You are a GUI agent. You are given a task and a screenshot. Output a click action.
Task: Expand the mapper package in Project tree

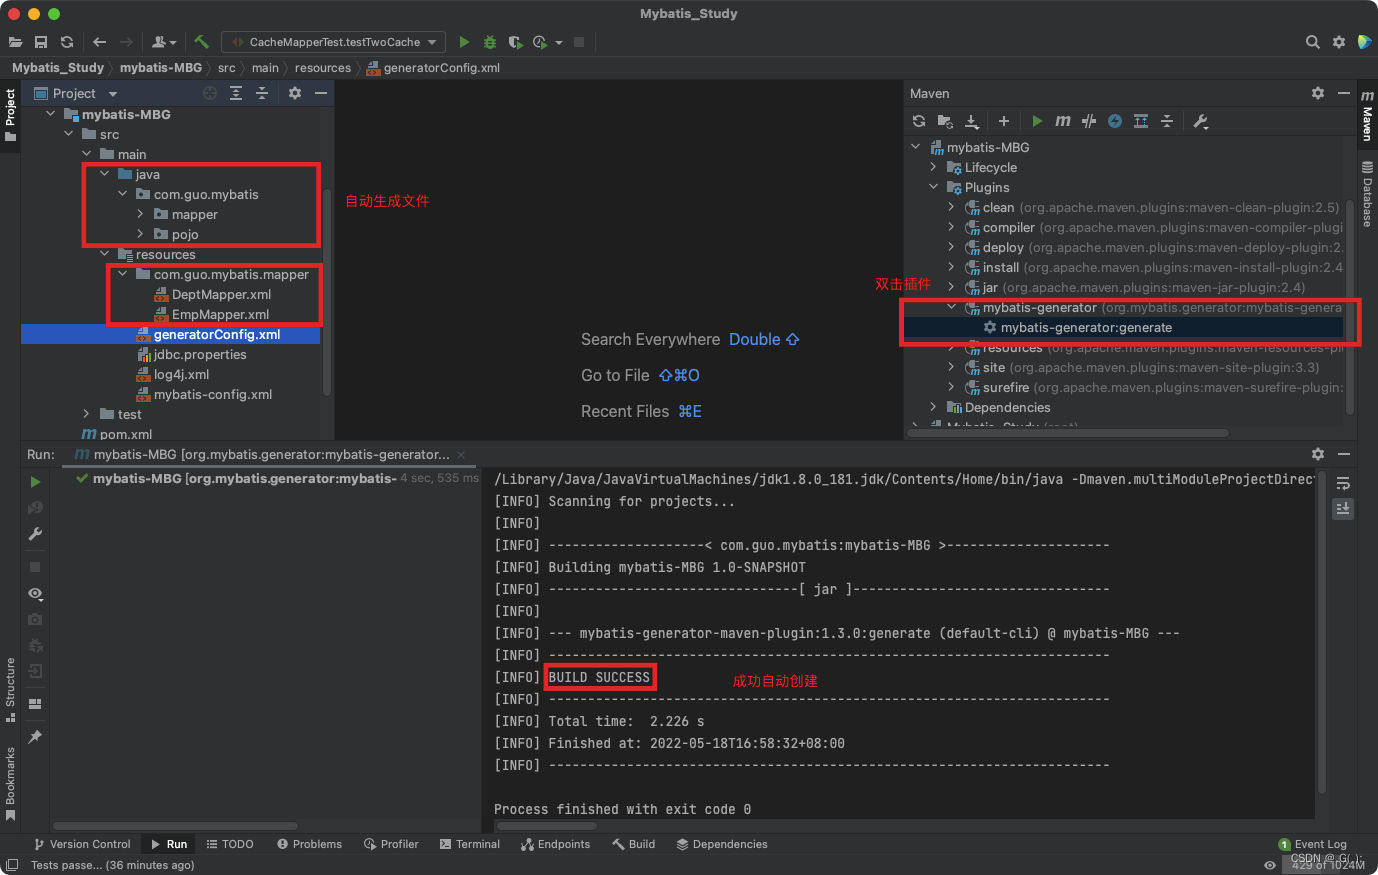coord(141,214)
